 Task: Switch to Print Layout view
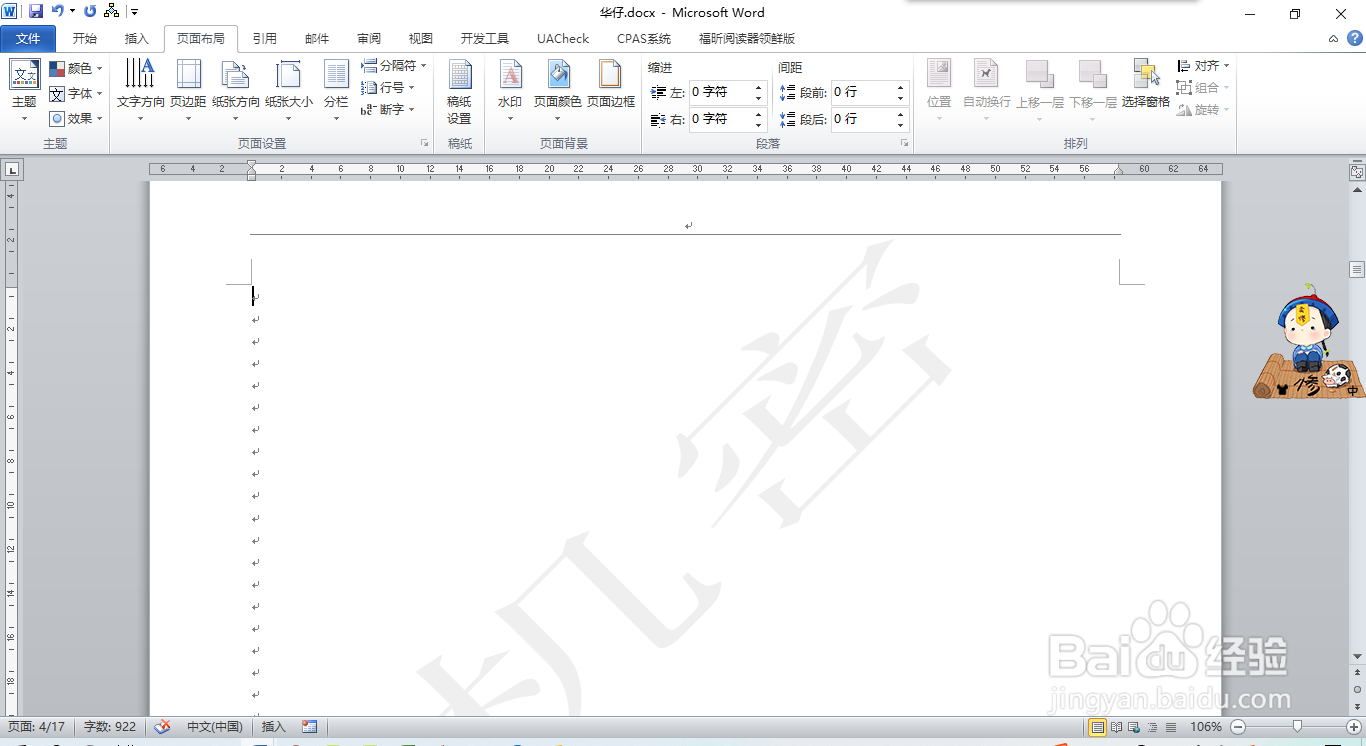(1098, 727)
